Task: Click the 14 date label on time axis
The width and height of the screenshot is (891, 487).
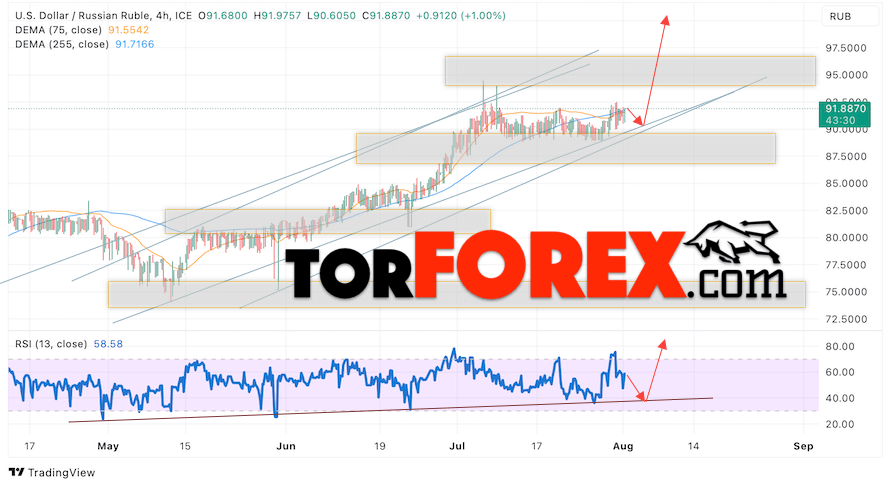Action: (x=693, y=446)
